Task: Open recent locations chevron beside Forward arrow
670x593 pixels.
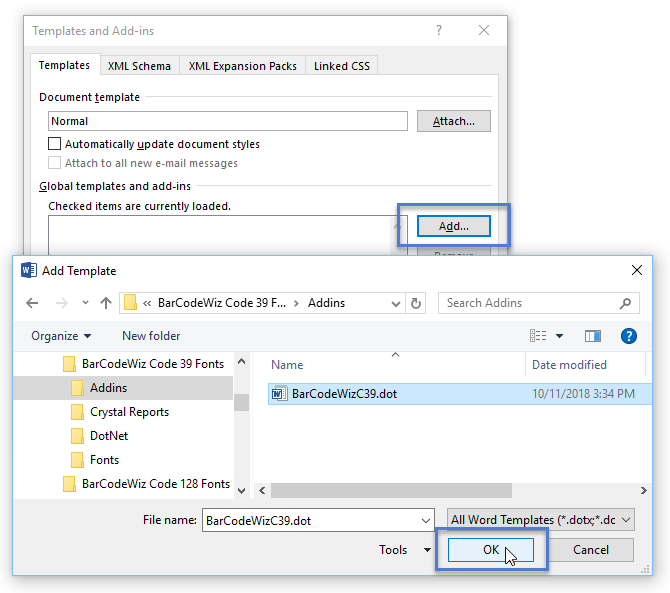Action: pos(85,302)
